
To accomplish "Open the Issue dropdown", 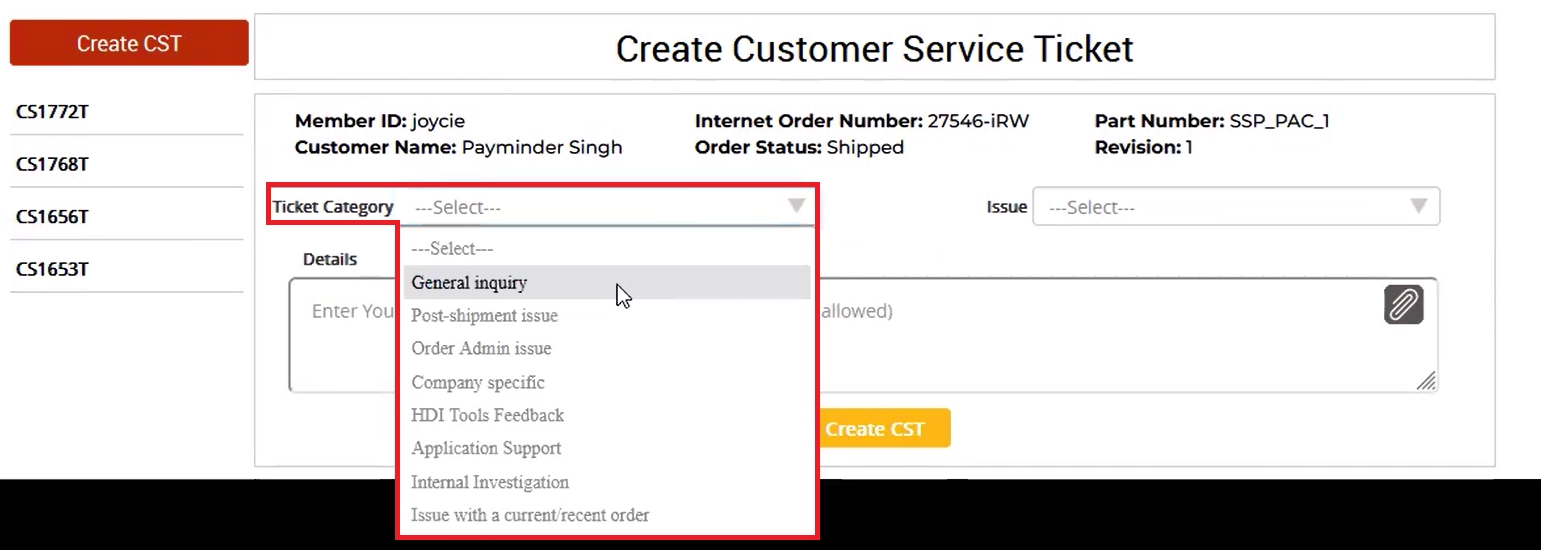I will coord(1236,207).
